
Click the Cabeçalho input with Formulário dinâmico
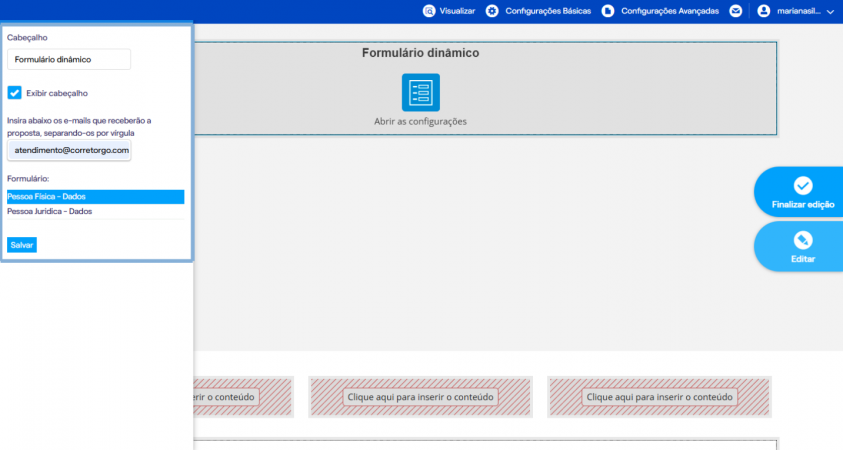pos(69,59)
